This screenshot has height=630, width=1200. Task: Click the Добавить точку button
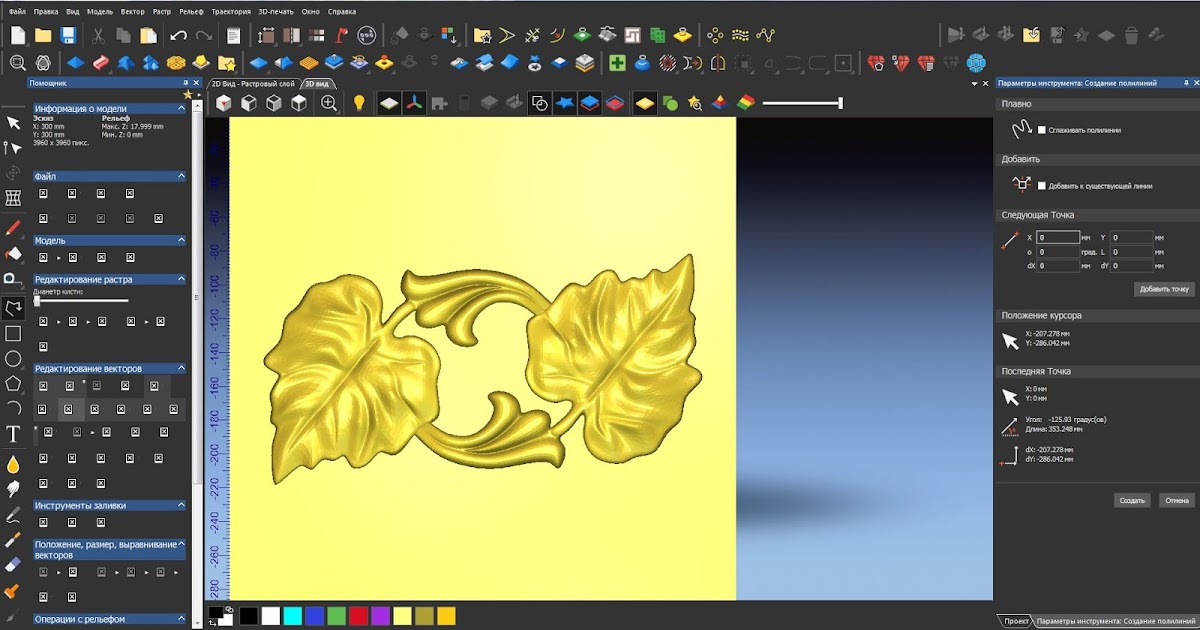pos(1164,289)
